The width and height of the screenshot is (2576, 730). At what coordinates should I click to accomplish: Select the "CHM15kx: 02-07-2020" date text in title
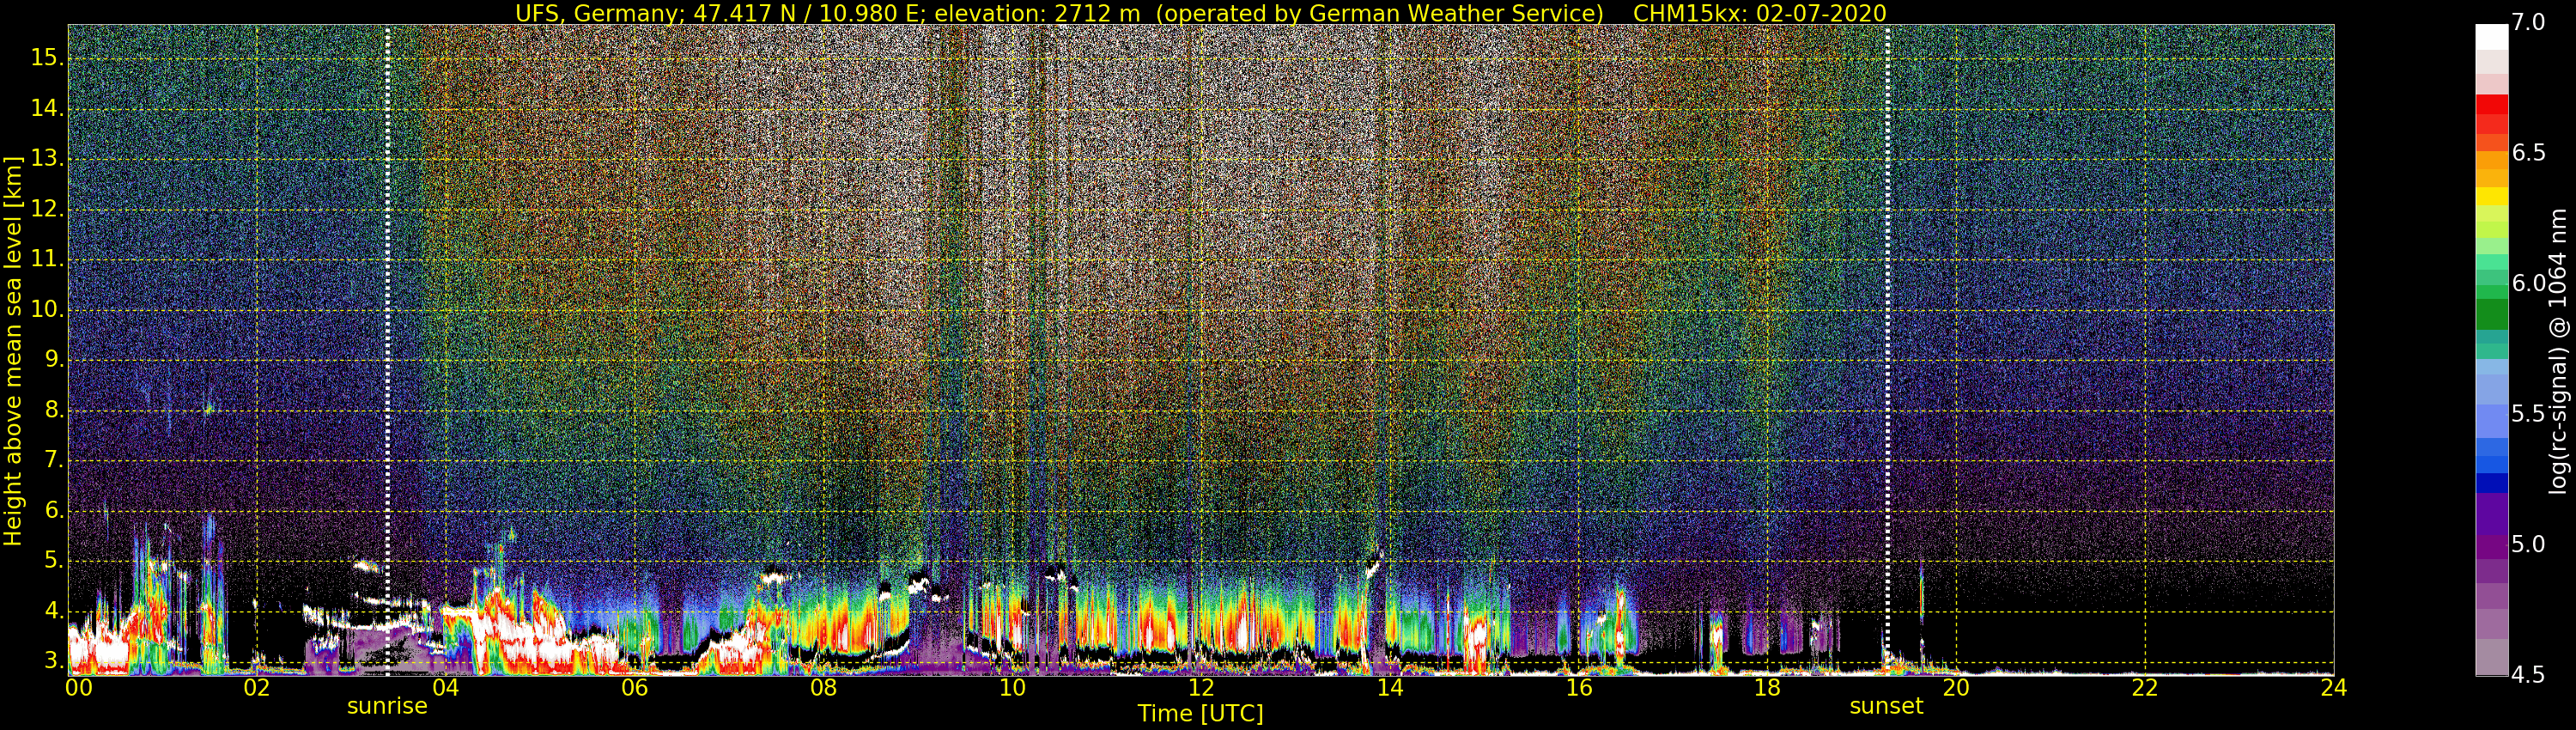pyautogui.click(x=1760, y=13)
